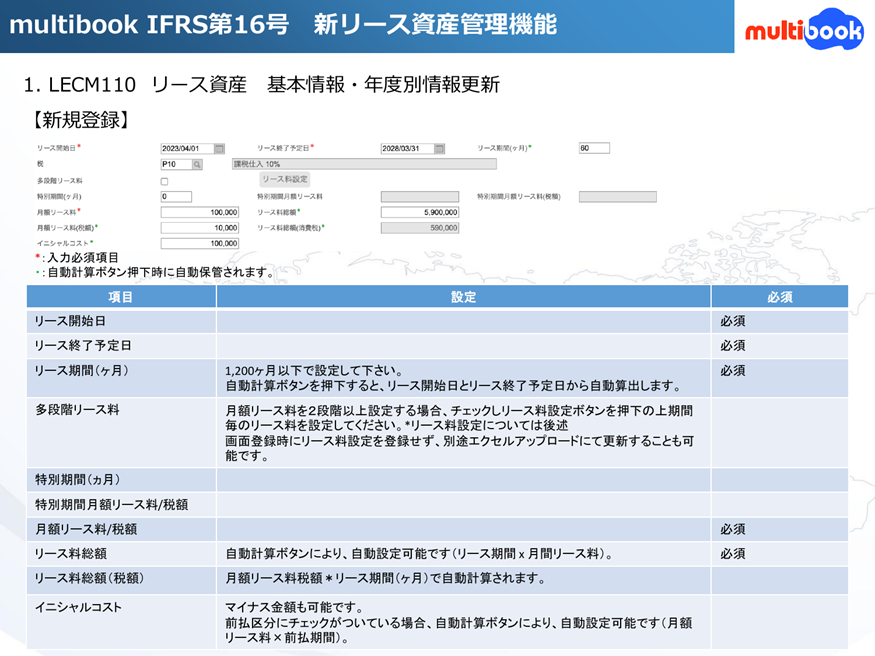The width and height of the screenshot is (875, 656).
Task: Click the tax code field showing P10
Action: (176, 165)
